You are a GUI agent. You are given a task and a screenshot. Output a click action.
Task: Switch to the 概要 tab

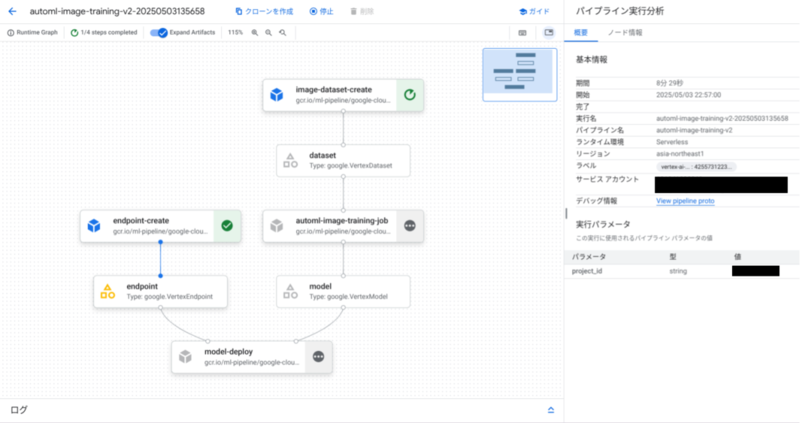click(581, 33)
